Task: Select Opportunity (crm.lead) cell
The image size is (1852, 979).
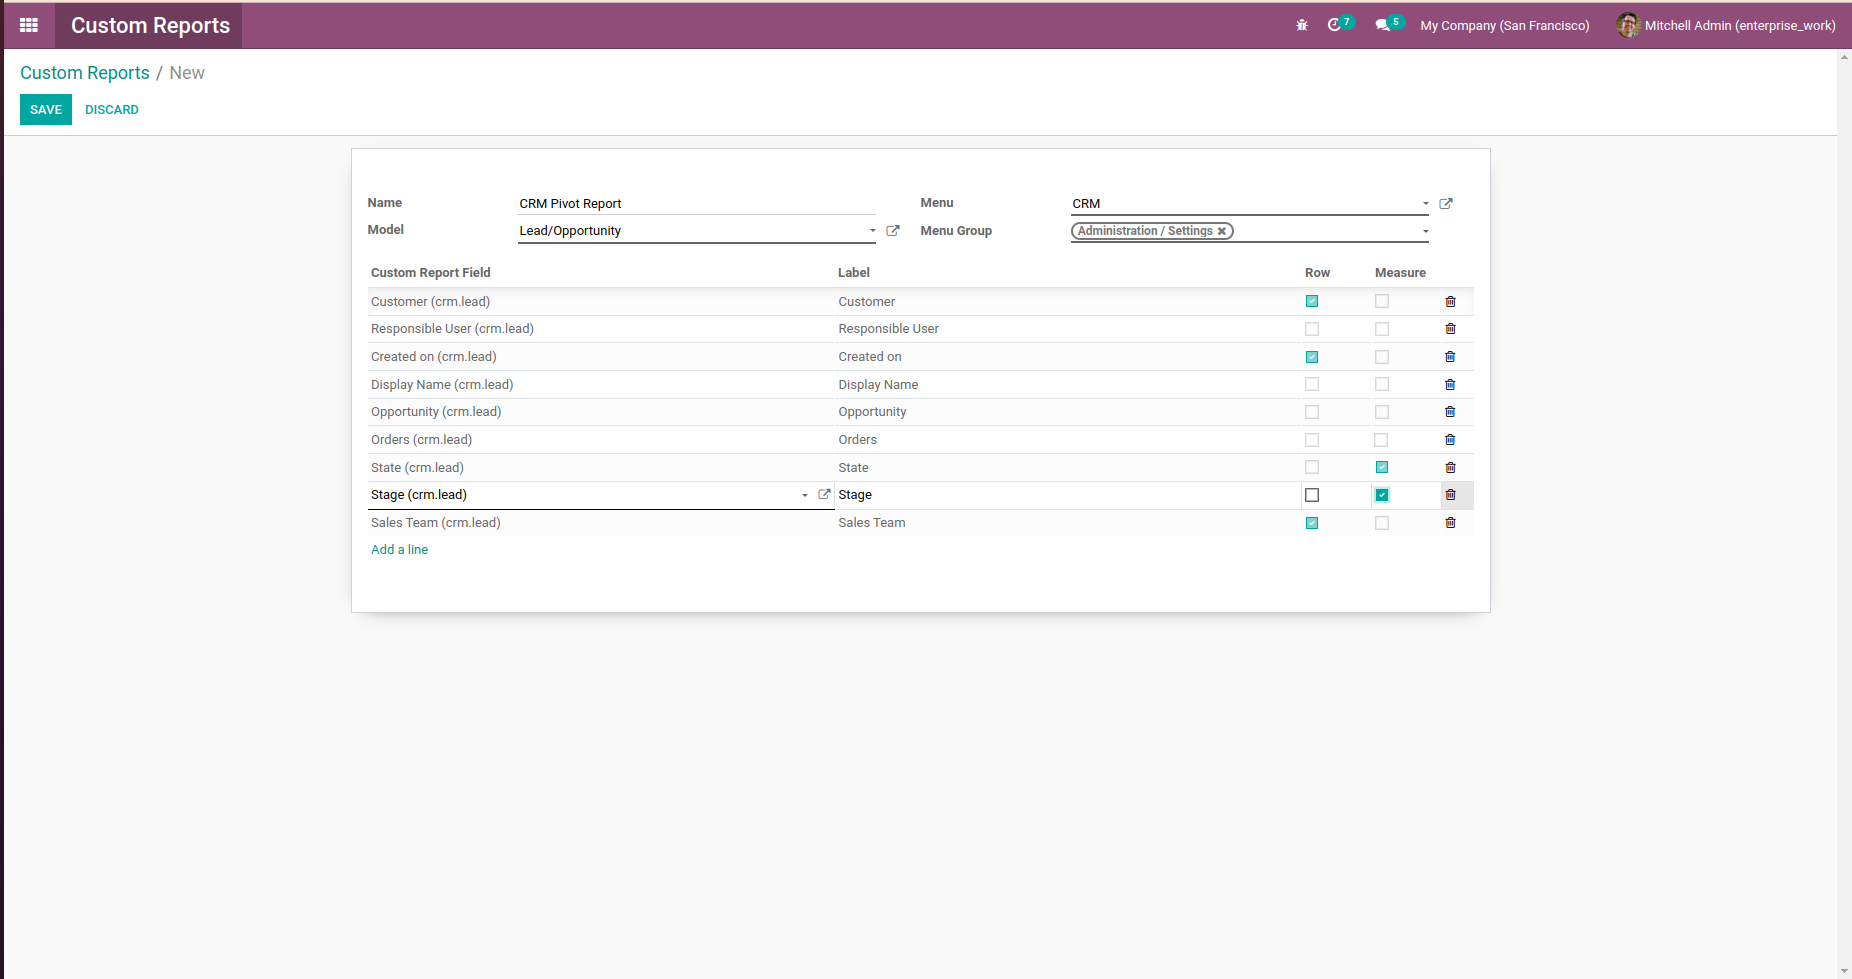Action: 601,412
